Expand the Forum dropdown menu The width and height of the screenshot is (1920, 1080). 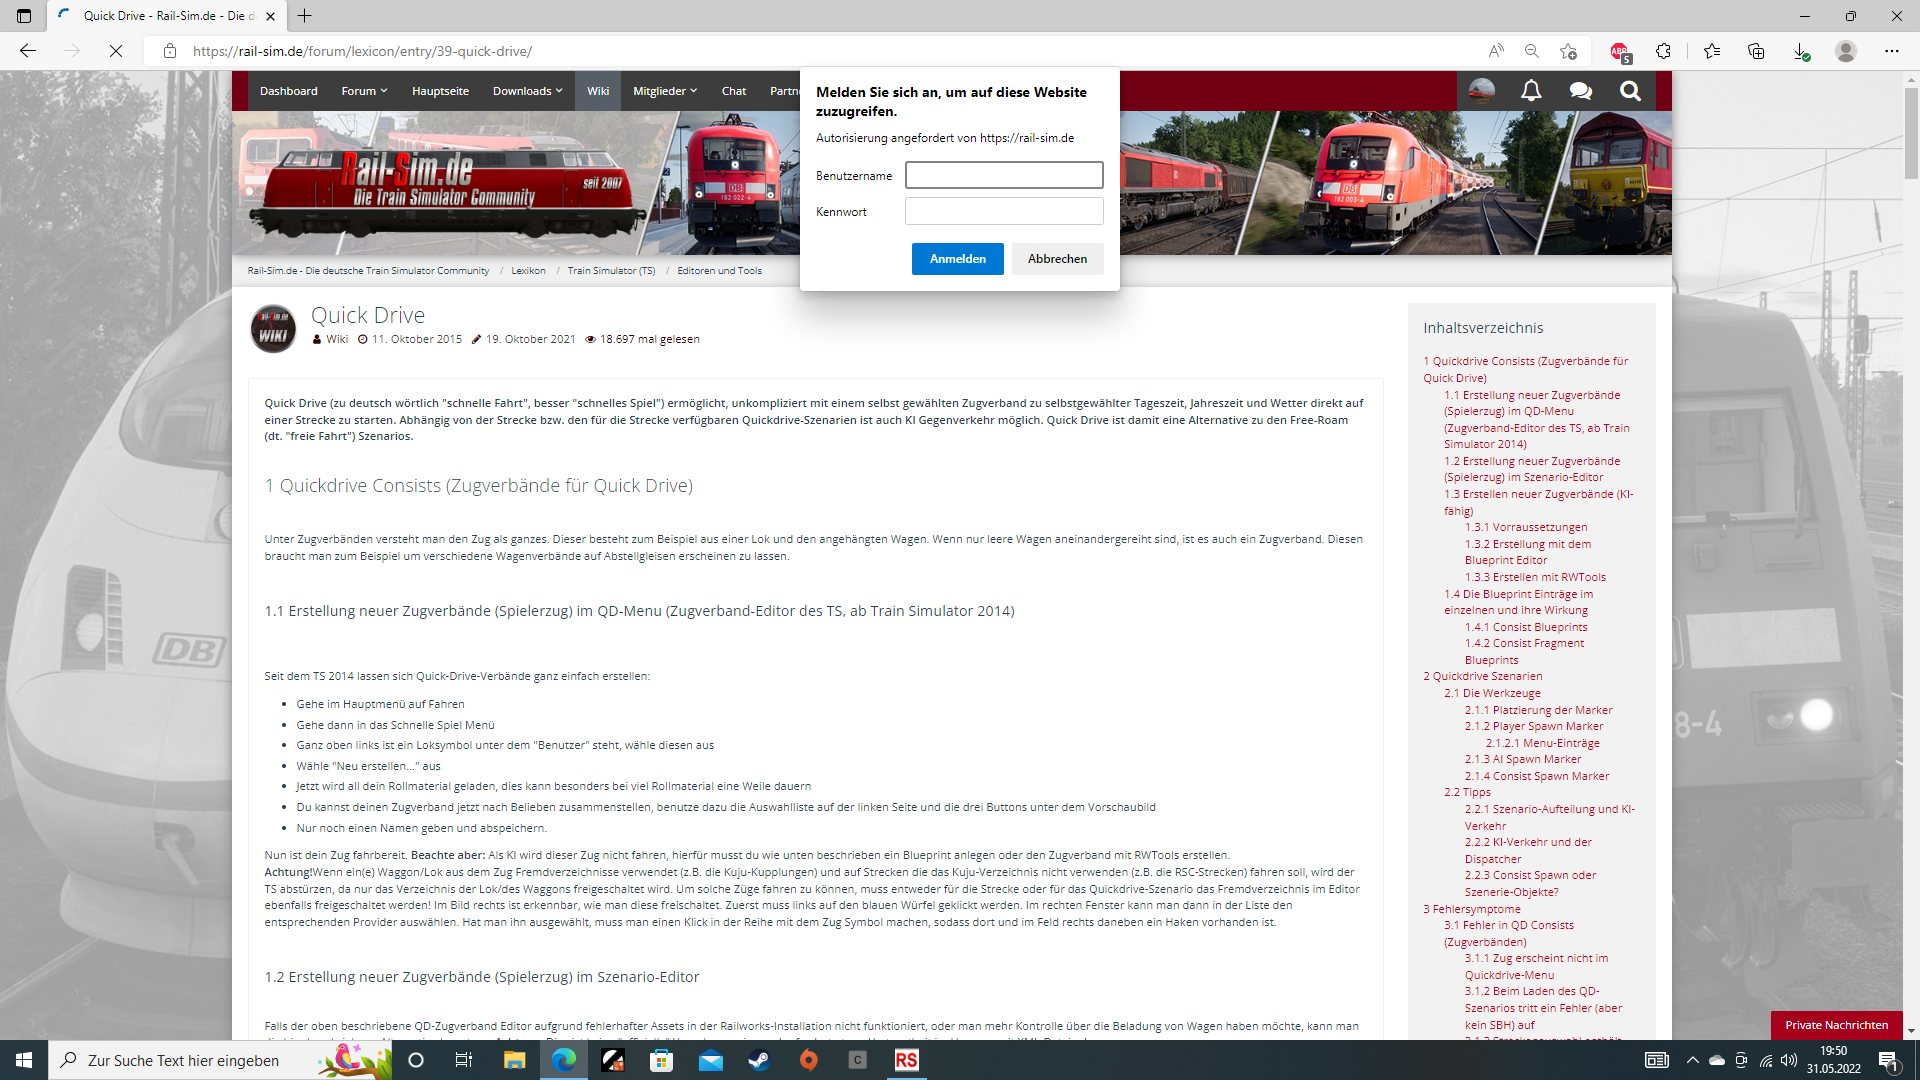pyautogui.click(x=364, y=91)
